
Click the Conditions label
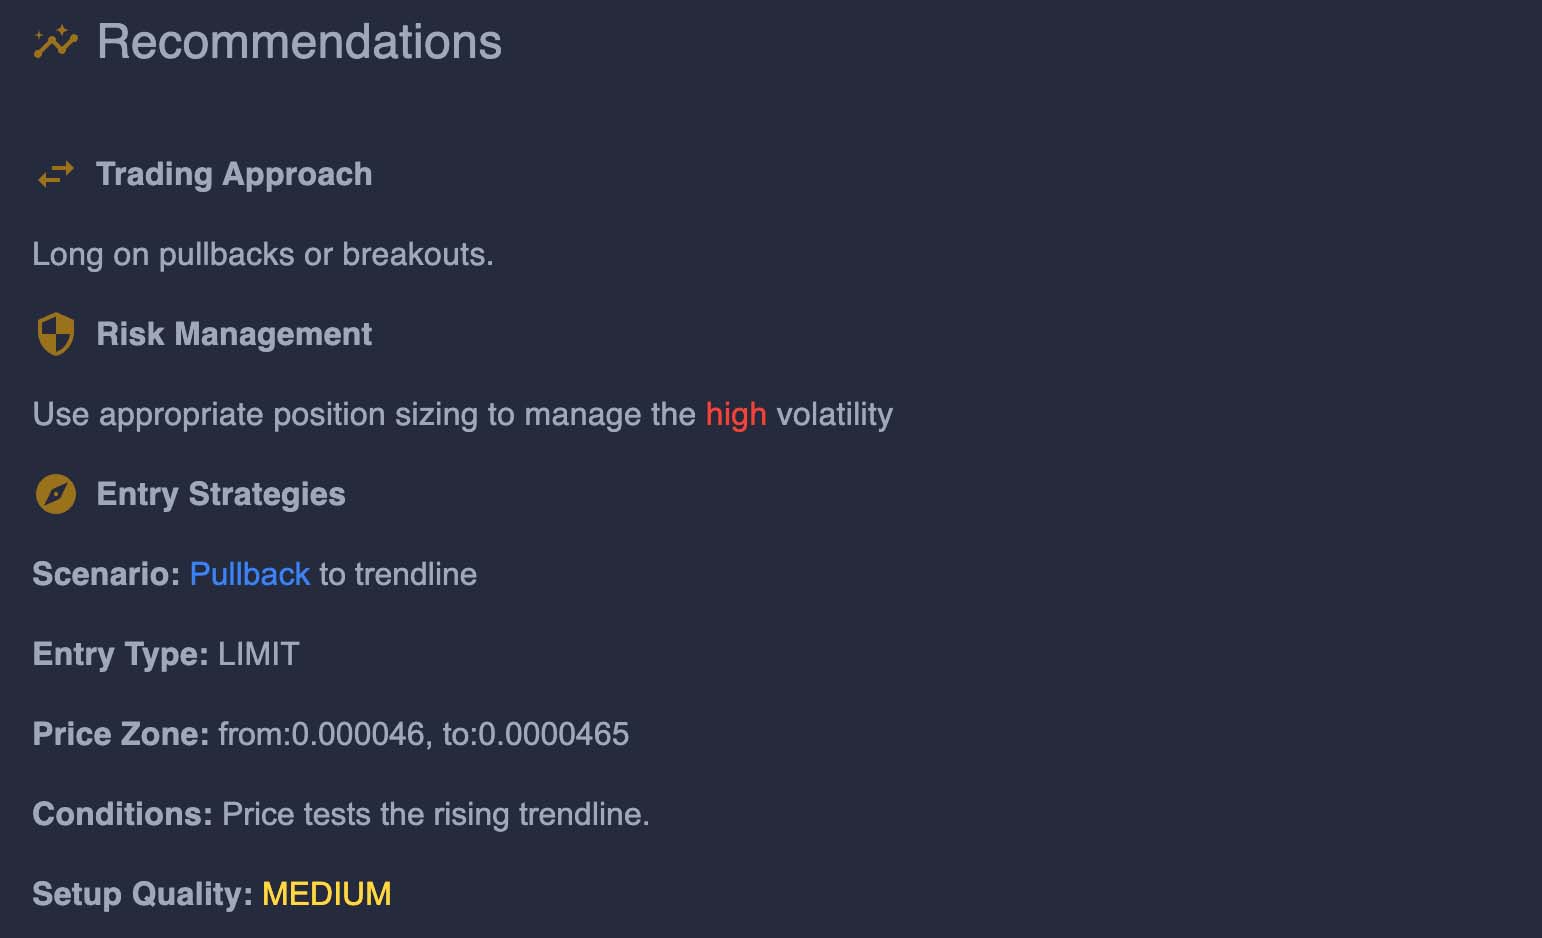(122, 814)
